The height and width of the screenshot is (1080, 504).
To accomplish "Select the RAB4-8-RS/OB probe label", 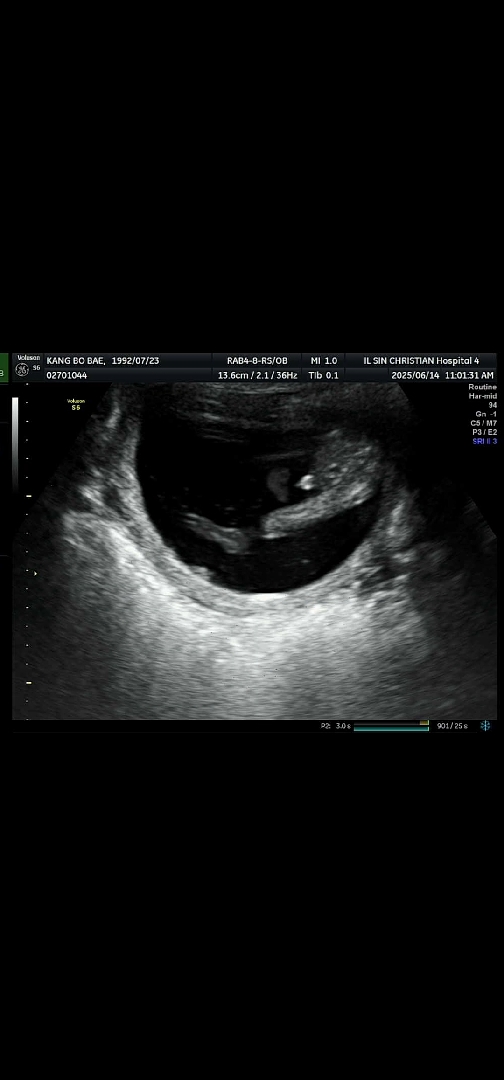I will (258, 360).
